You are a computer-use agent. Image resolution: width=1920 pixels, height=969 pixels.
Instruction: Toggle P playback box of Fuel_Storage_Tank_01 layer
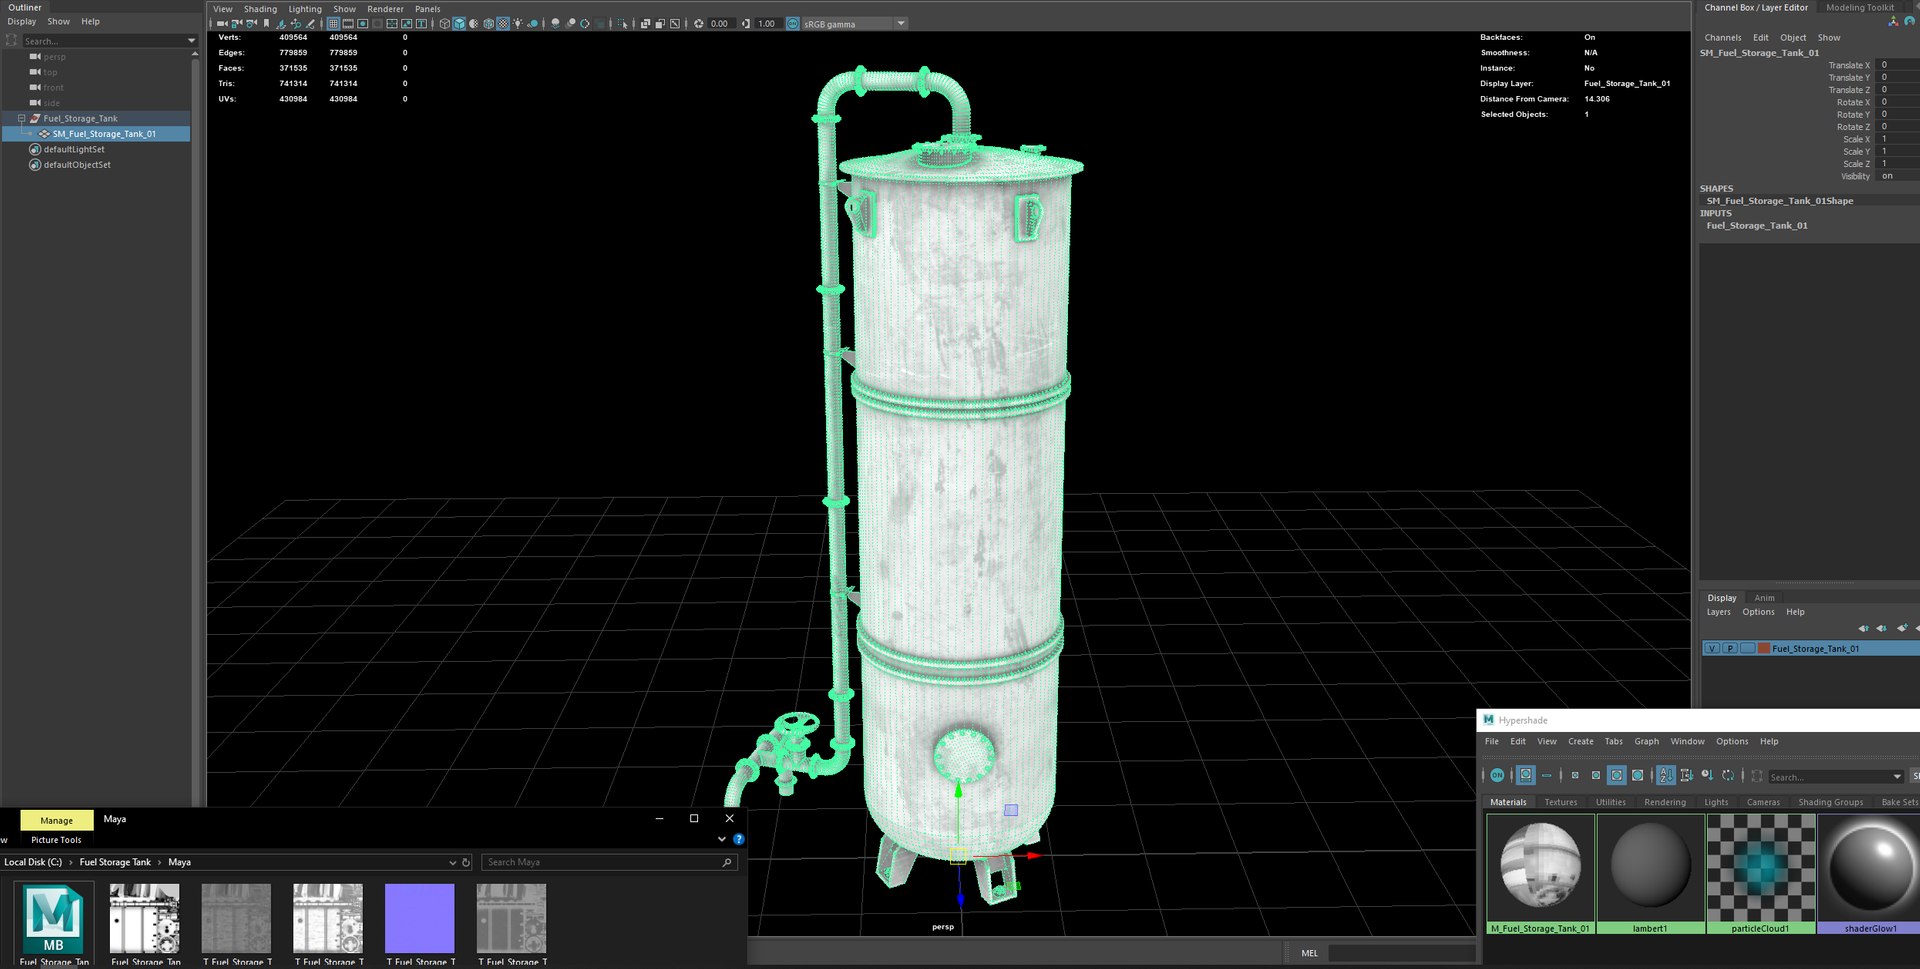point(1730,648)
